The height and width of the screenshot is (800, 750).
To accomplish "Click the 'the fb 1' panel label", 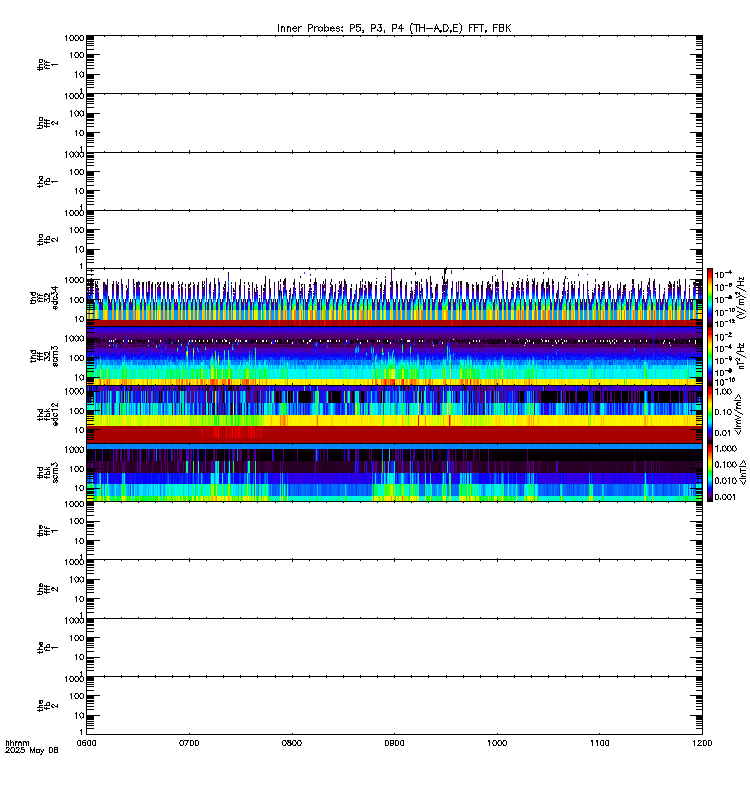I will 47,648.
